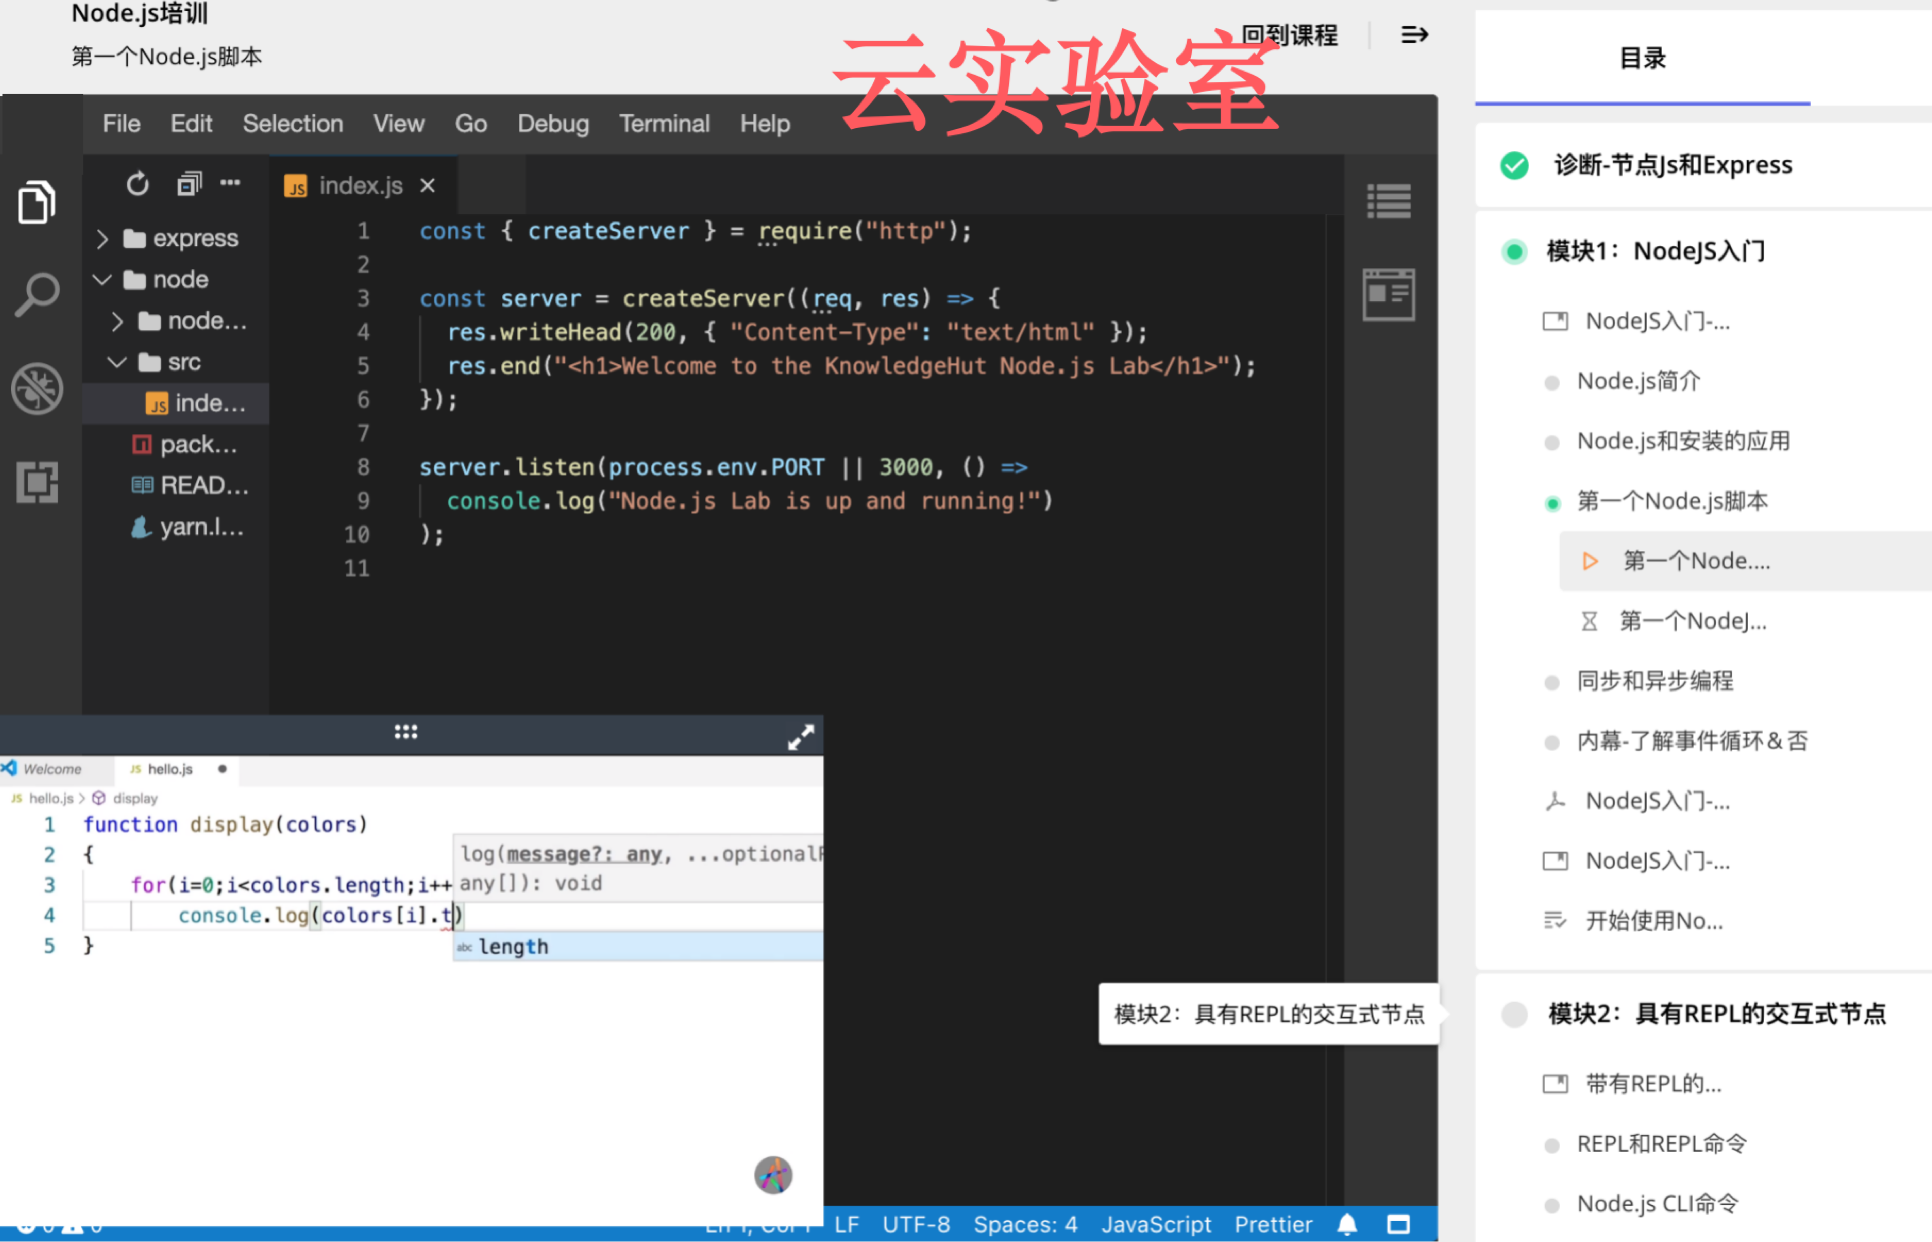This screenshot has height=1242, width=1932.
Task: Open the Terminal menu
Action: [664, 123]
